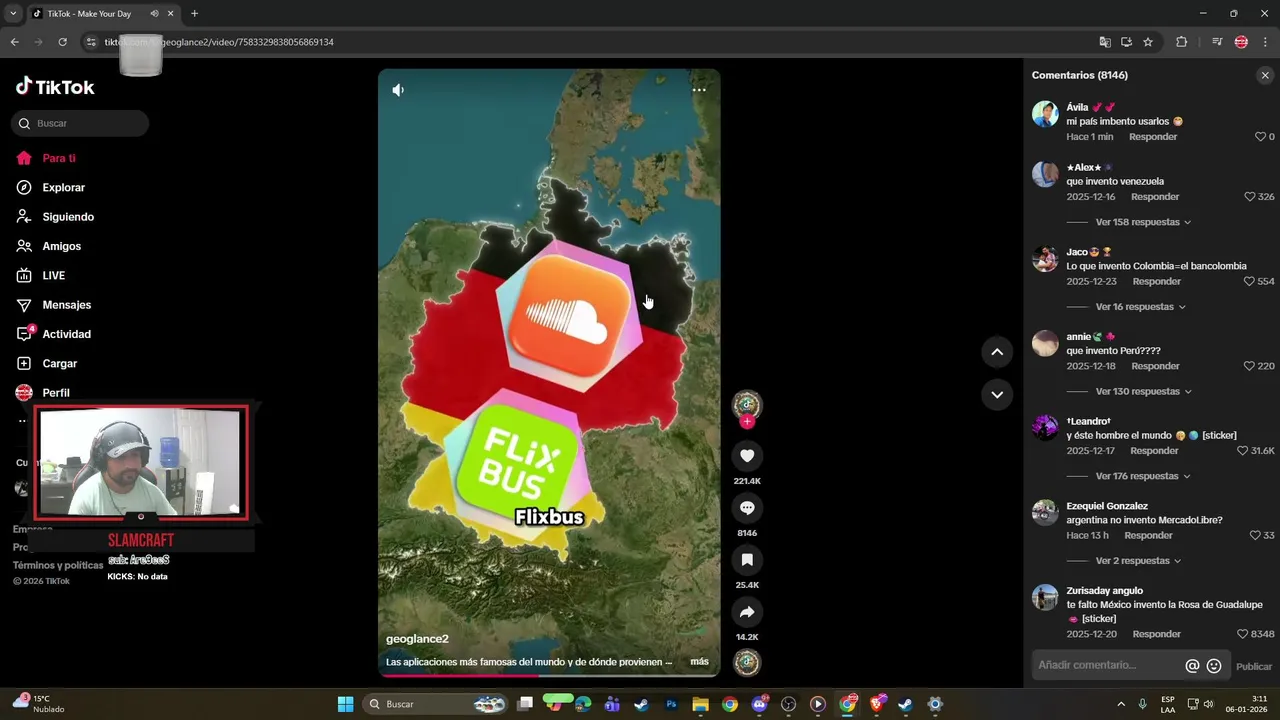
Task: Mute the TikTok video sound
Action: click(x=398, y=90)
